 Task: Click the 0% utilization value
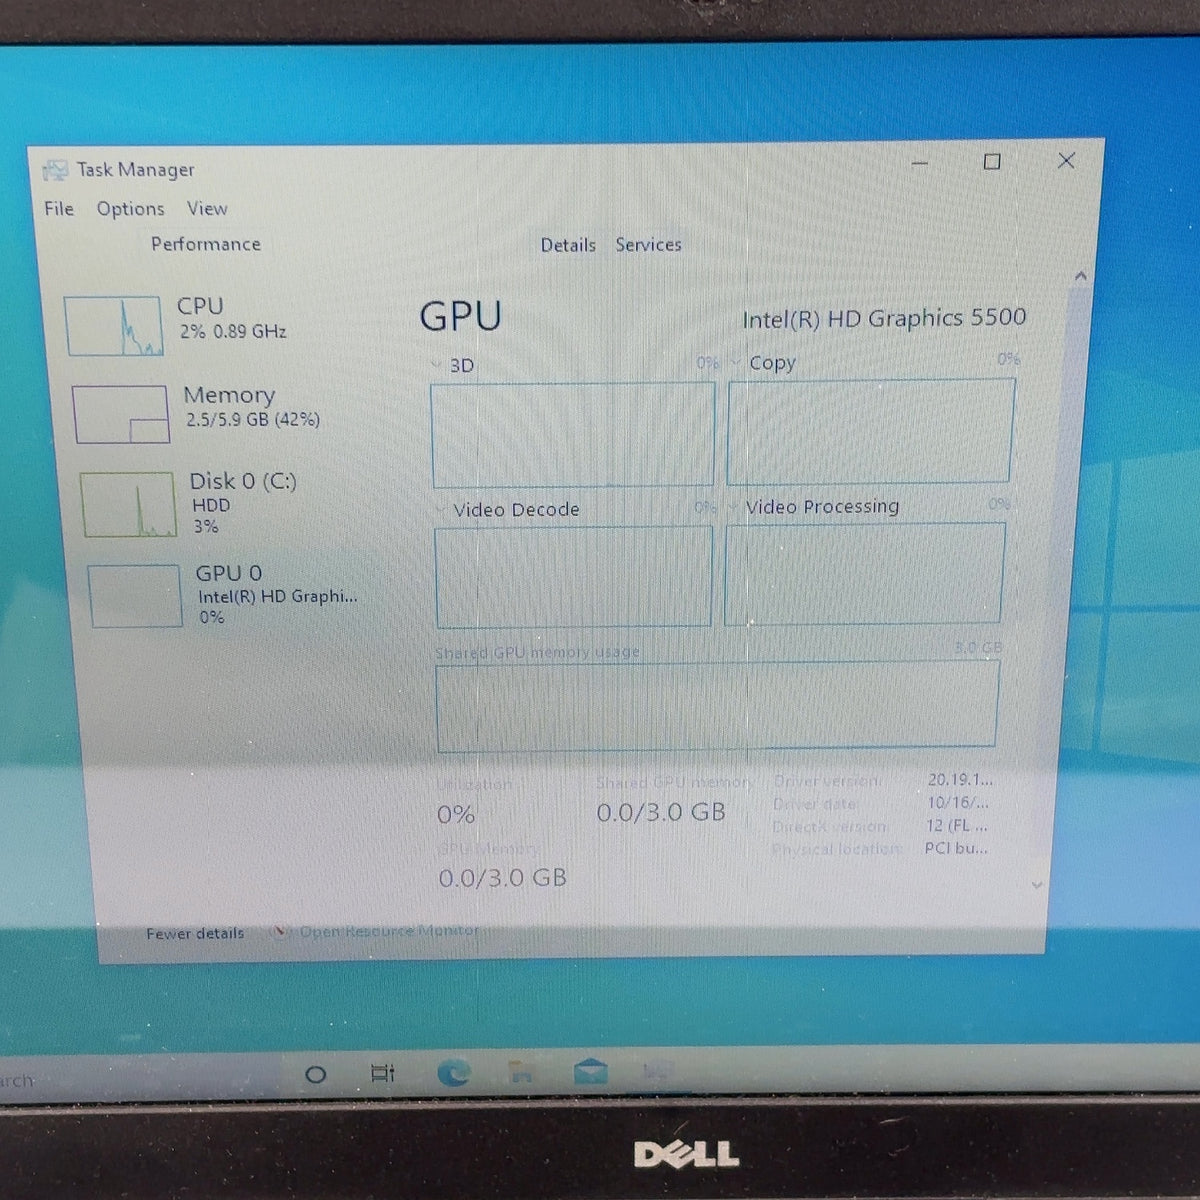[x=456, y=815]
